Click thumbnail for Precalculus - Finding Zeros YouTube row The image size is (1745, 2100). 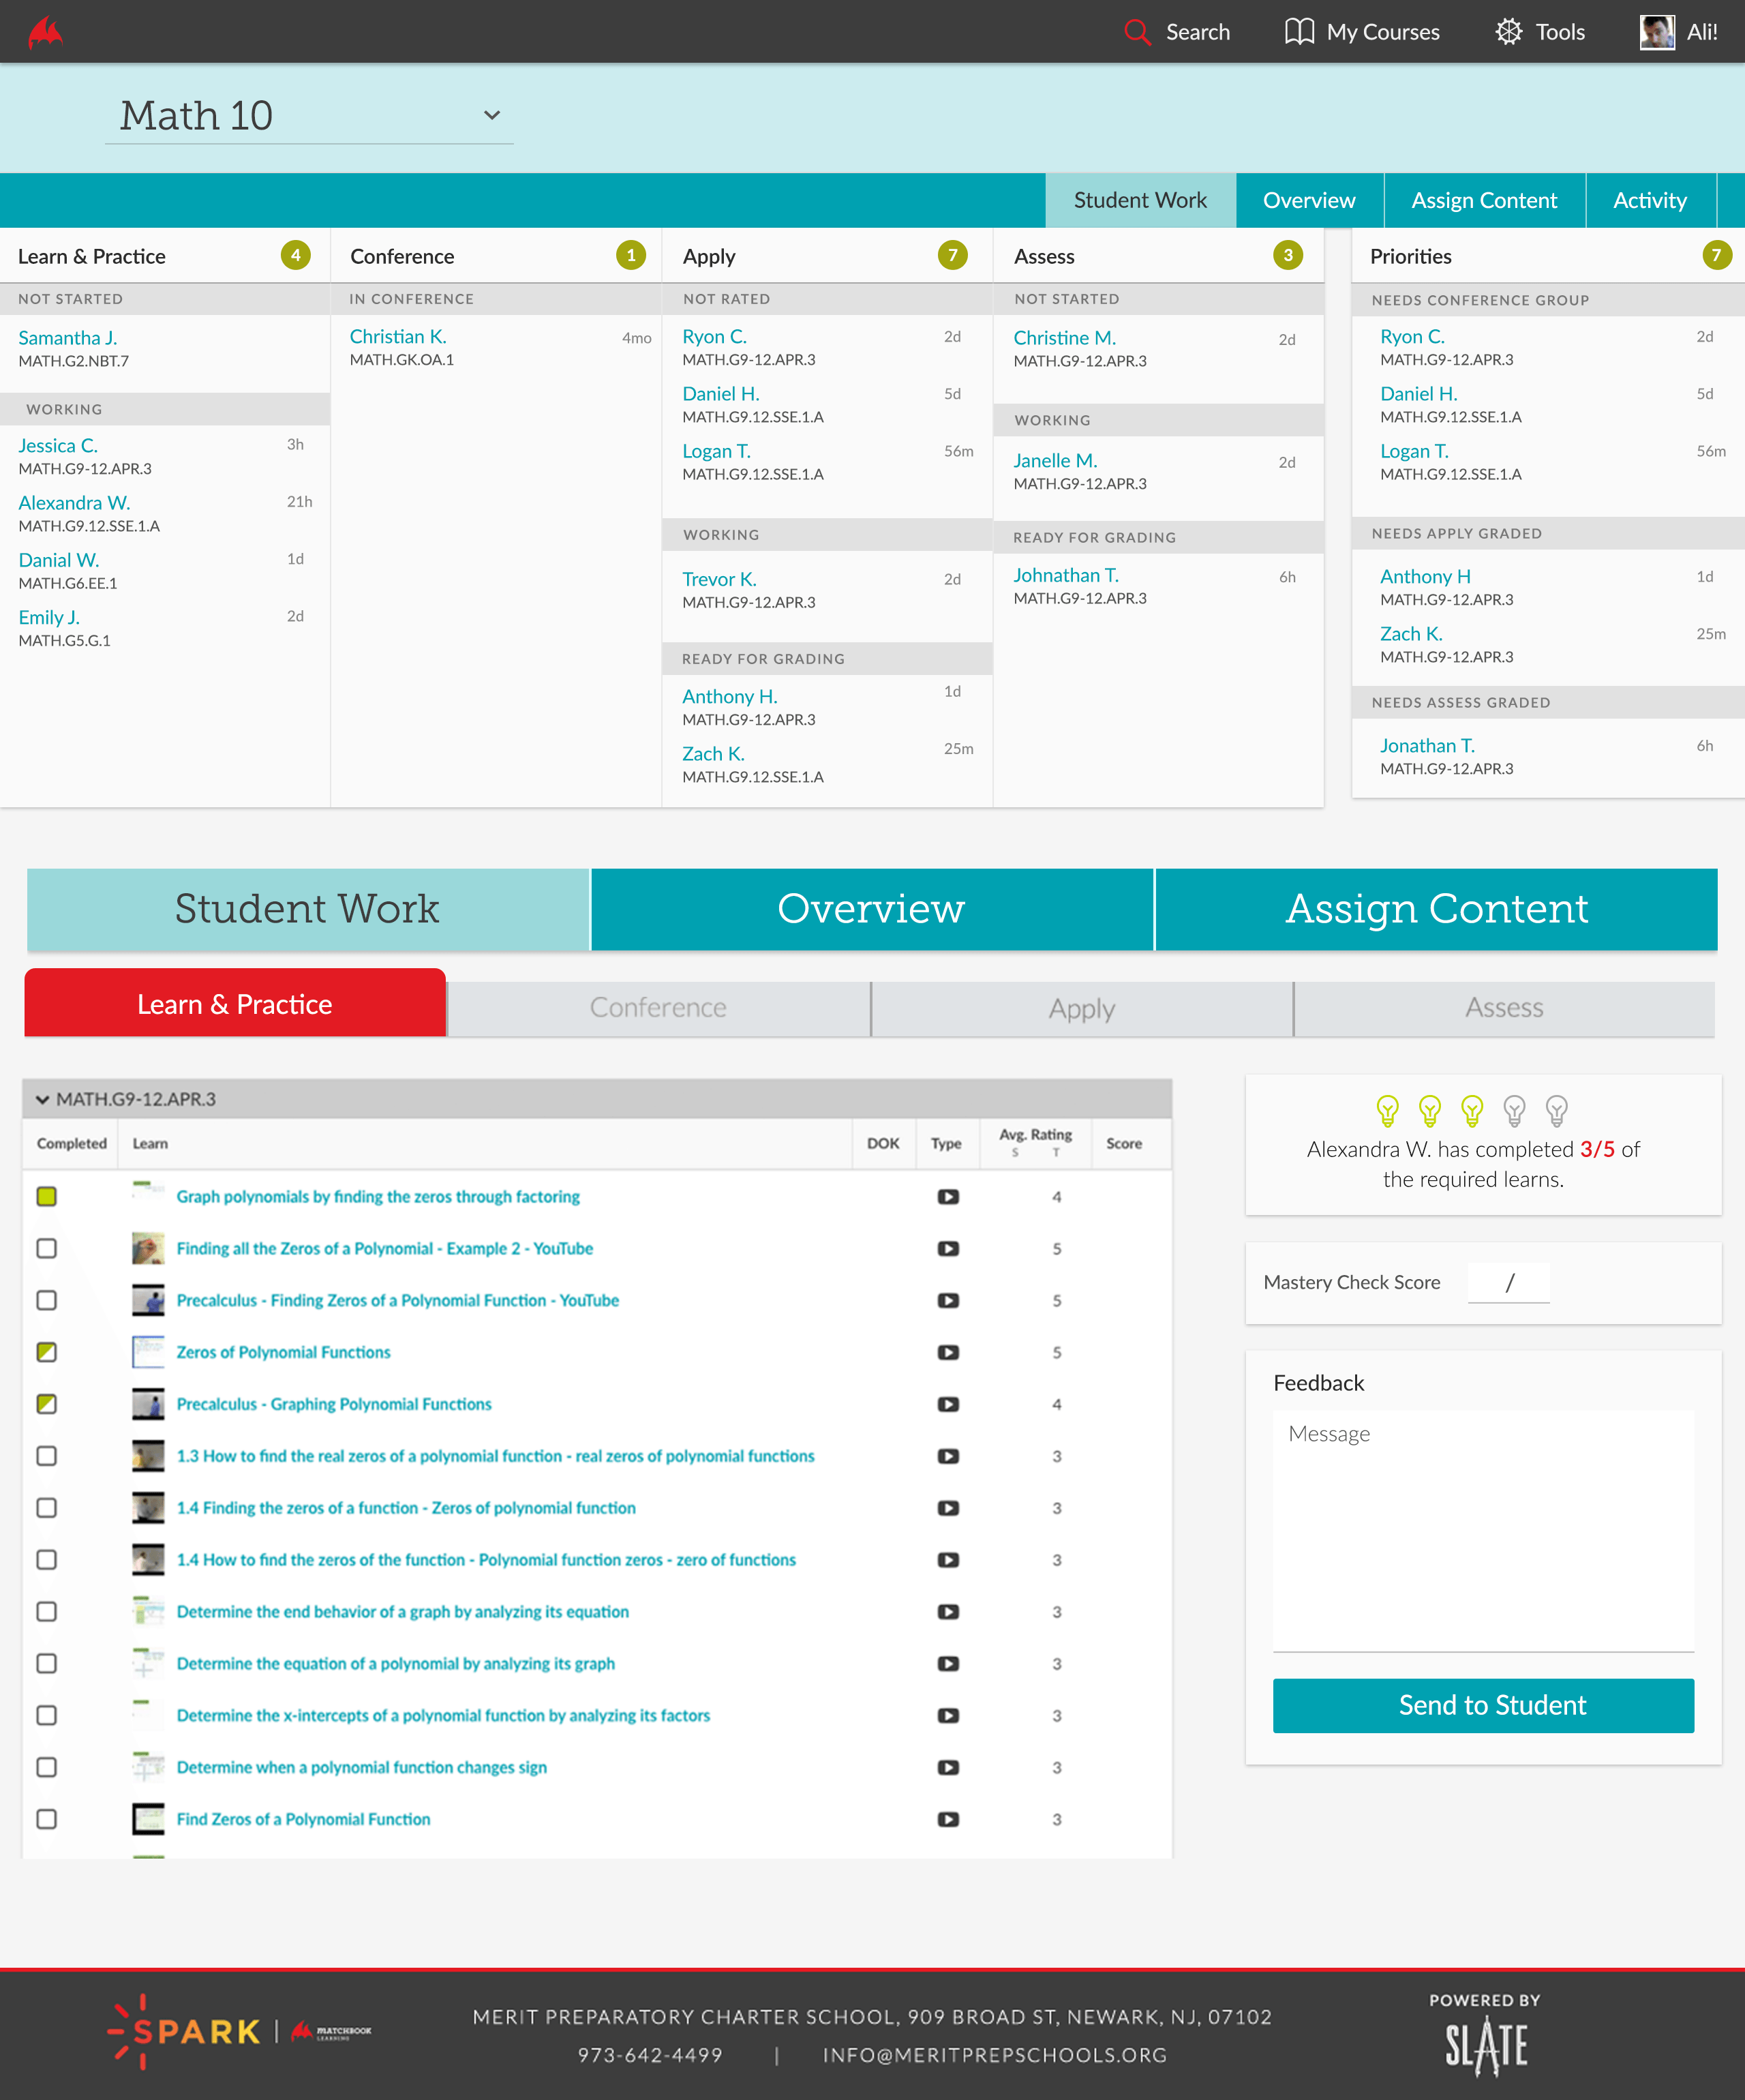tap(148, 1300)
